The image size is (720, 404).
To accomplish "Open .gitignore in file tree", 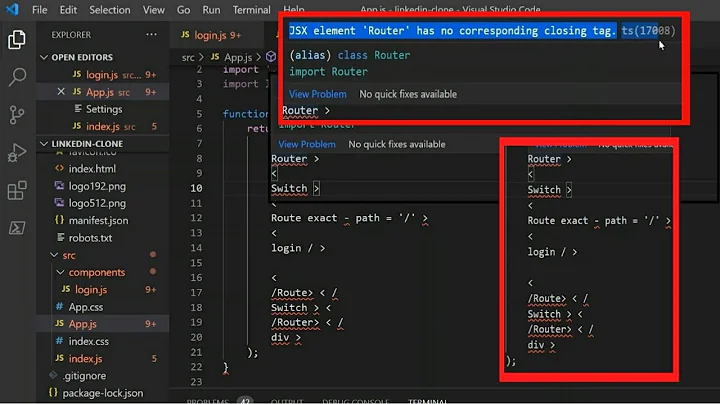I will (103, 376).
